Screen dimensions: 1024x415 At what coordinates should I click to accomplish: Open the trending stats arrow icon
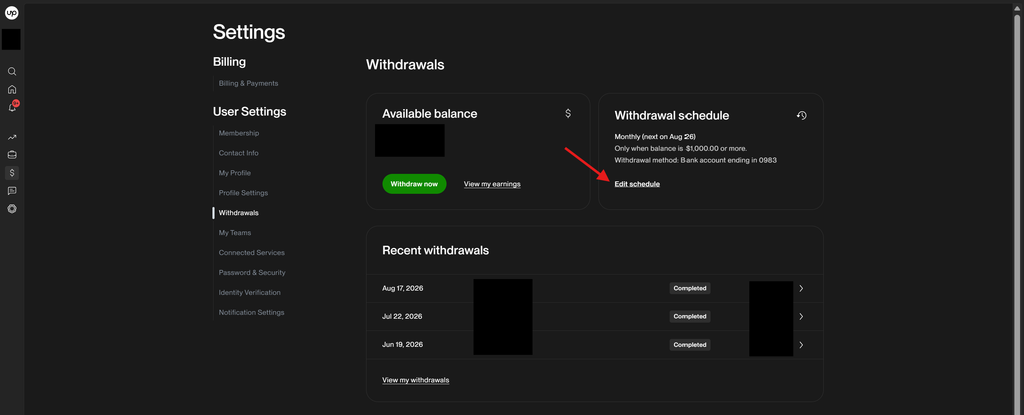coord(12,137)
